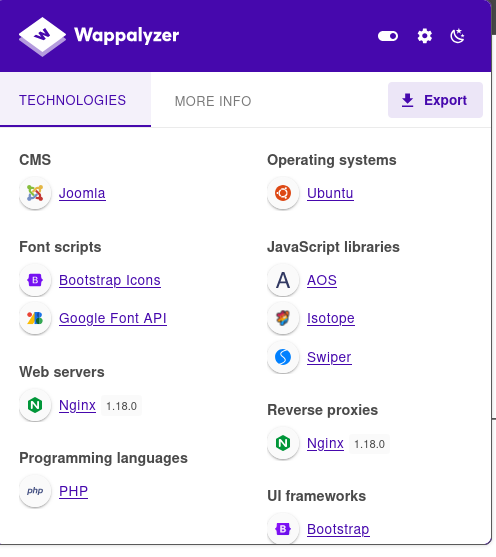496x557 pixels.
Task: Export the detected technologies list
Action: [435, 100]
